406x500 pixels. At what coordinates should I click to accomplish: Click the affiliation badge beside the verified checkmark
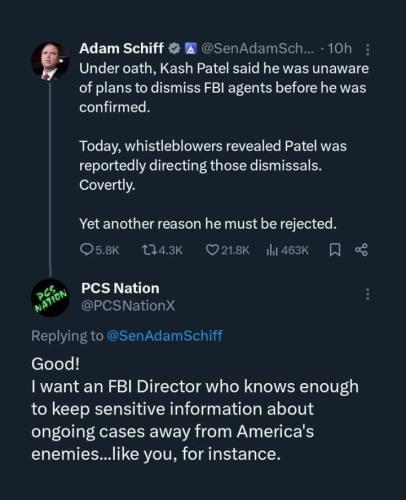[190, 49]
